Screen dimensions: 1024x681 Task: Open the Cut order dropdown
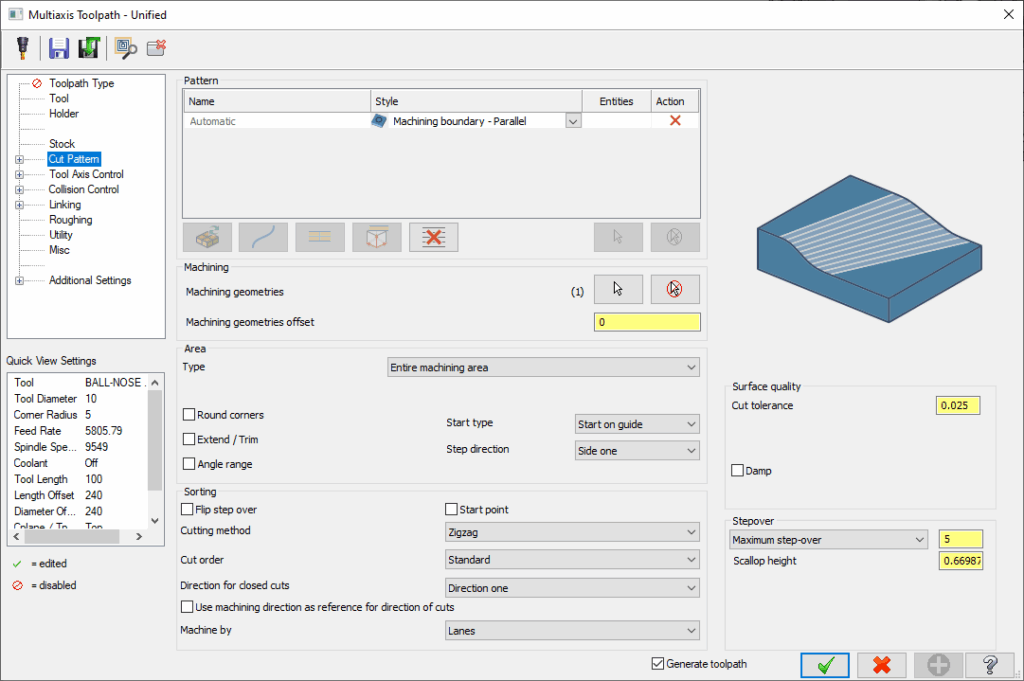click(x=572, y=560)
